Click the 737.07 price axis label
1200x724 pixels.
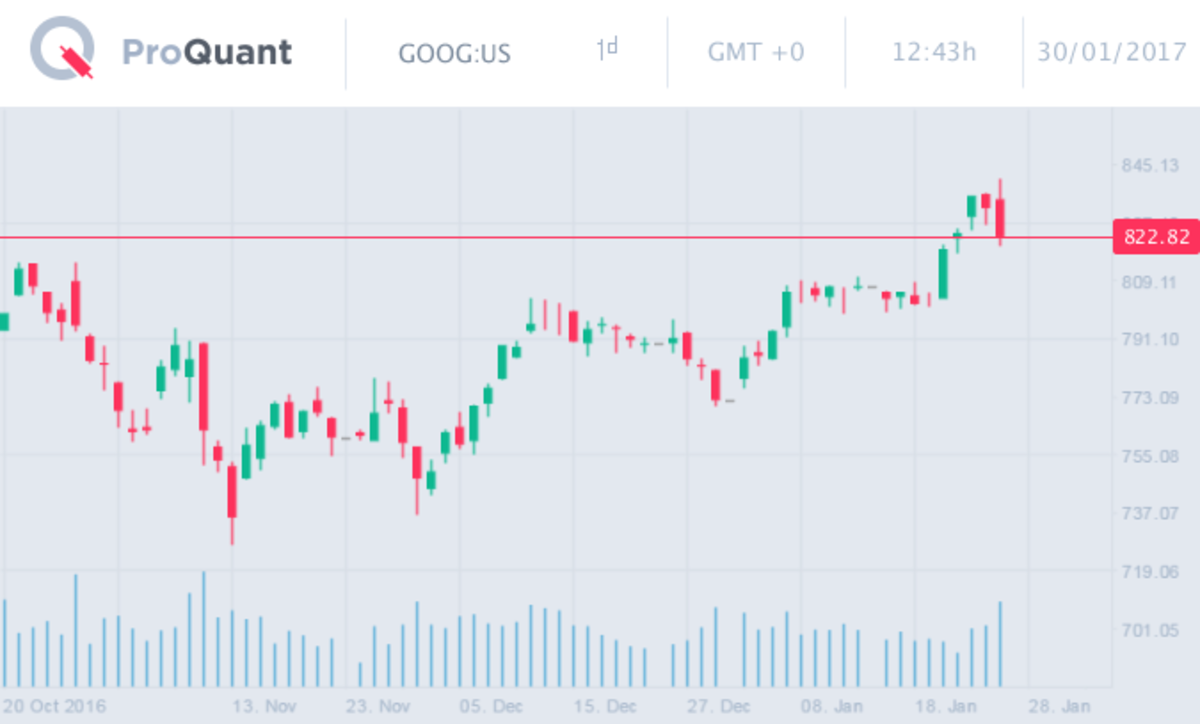pos(1151,513)
